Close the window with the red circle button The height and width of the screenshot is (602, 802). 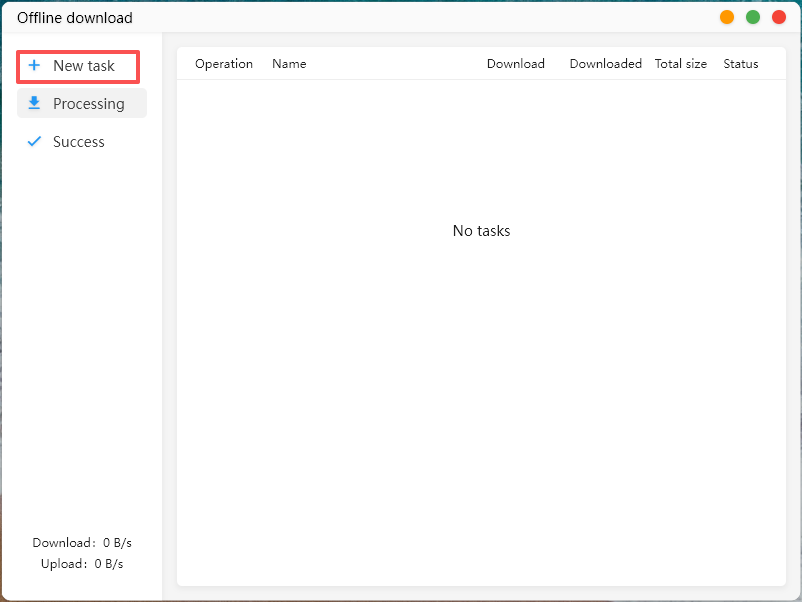779,17
